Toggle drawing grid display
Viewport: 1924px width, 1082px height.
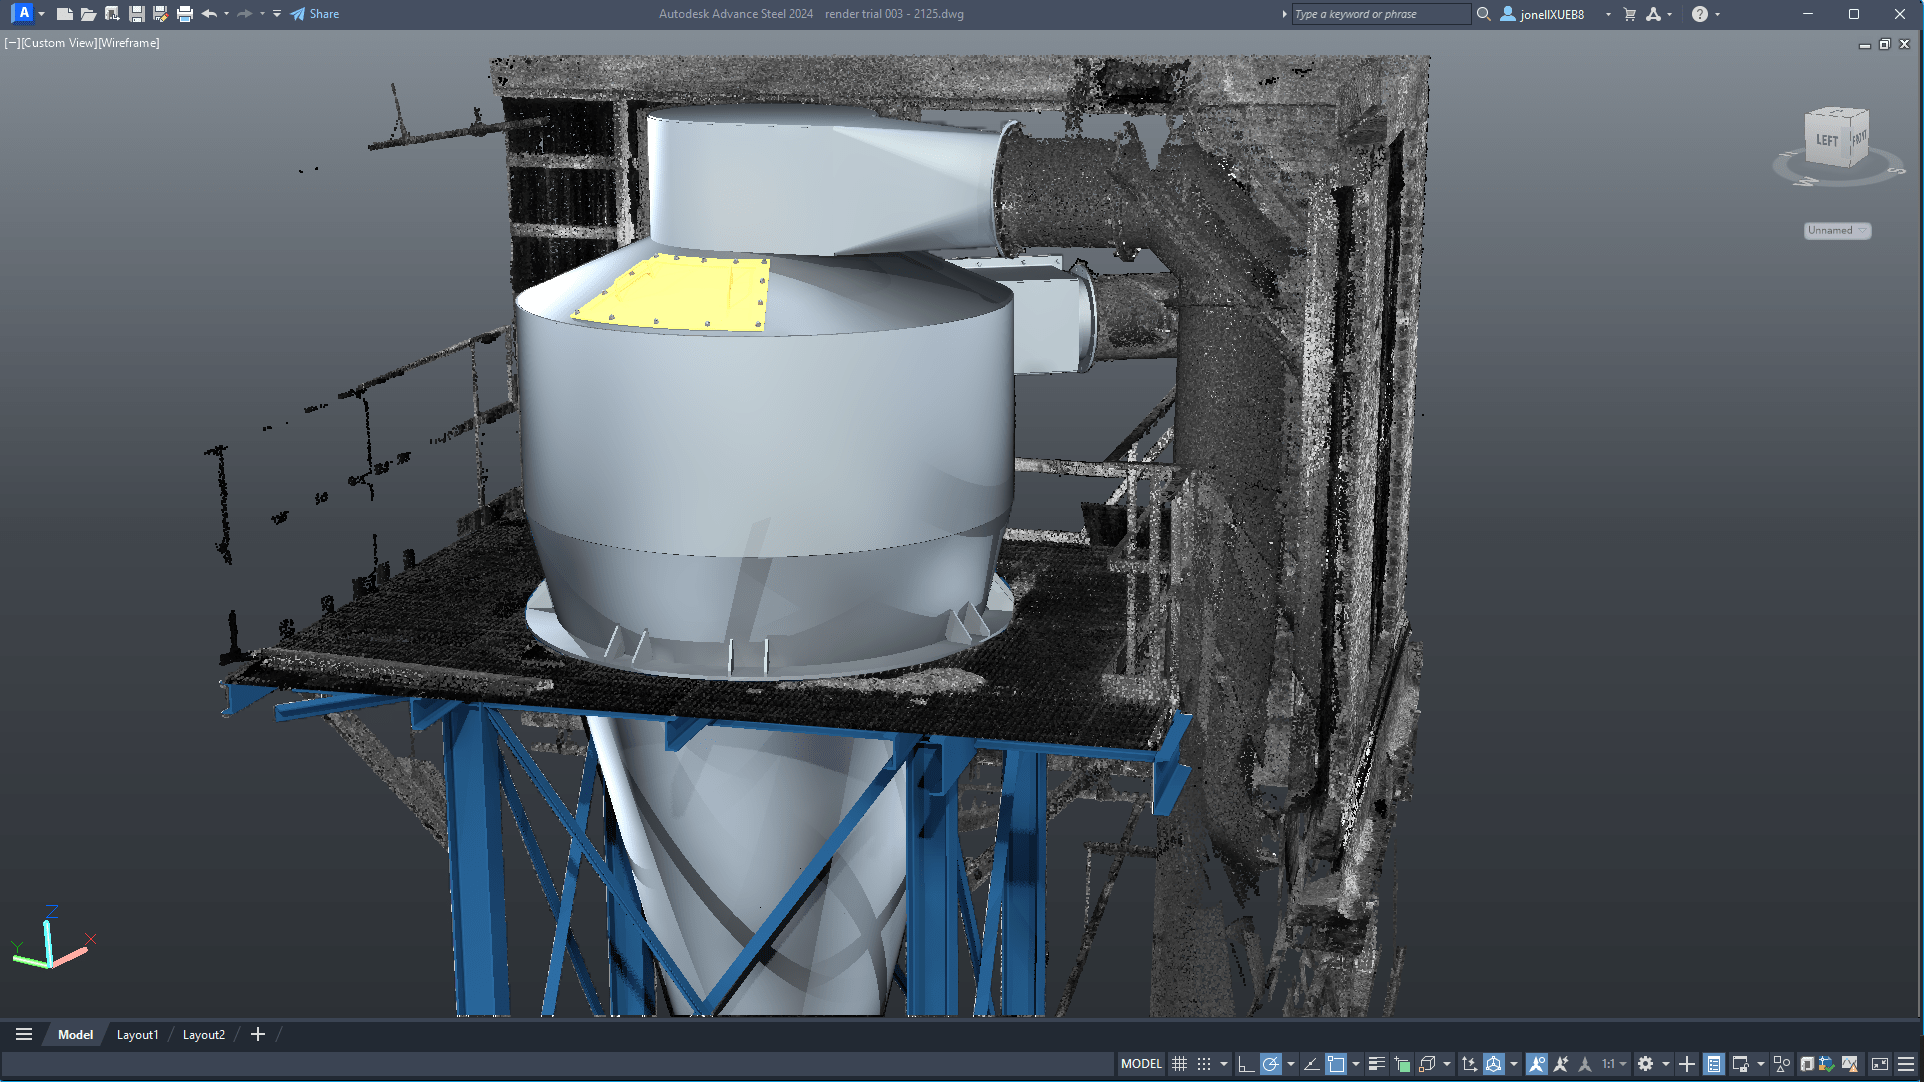(1179, 1064)
